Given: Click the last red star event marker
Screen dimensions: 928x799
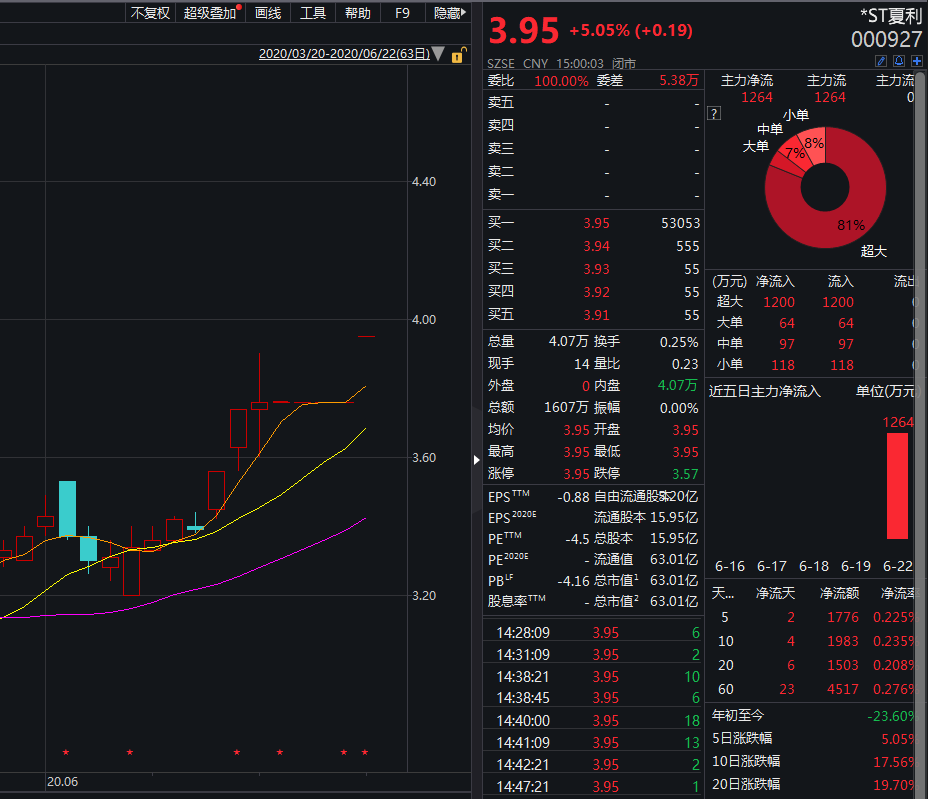Looking at the screenshot, I should click(x=365, y=752).
